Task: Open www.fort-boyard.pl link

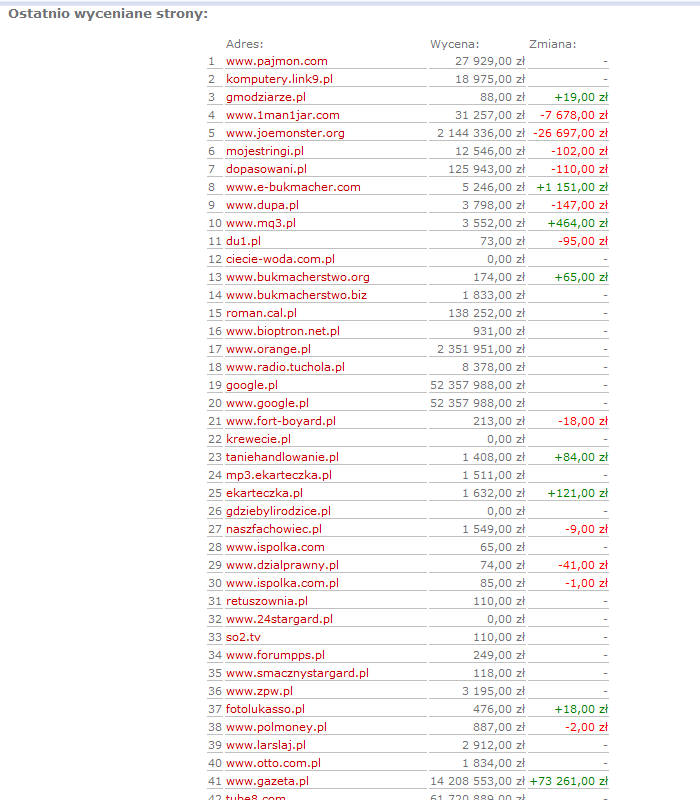Action: 281,421
